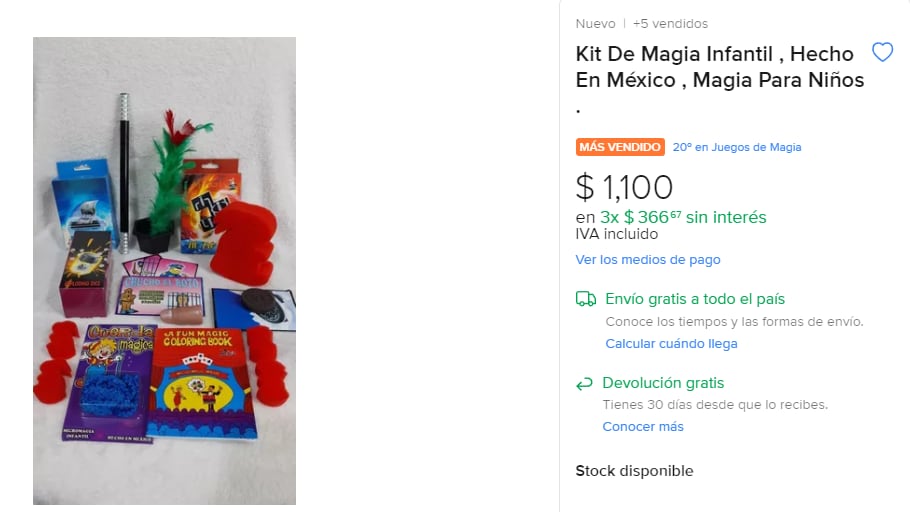Click the +5 vendidos count
Screen dimensions: 910x512
click(x=670, y=24)
